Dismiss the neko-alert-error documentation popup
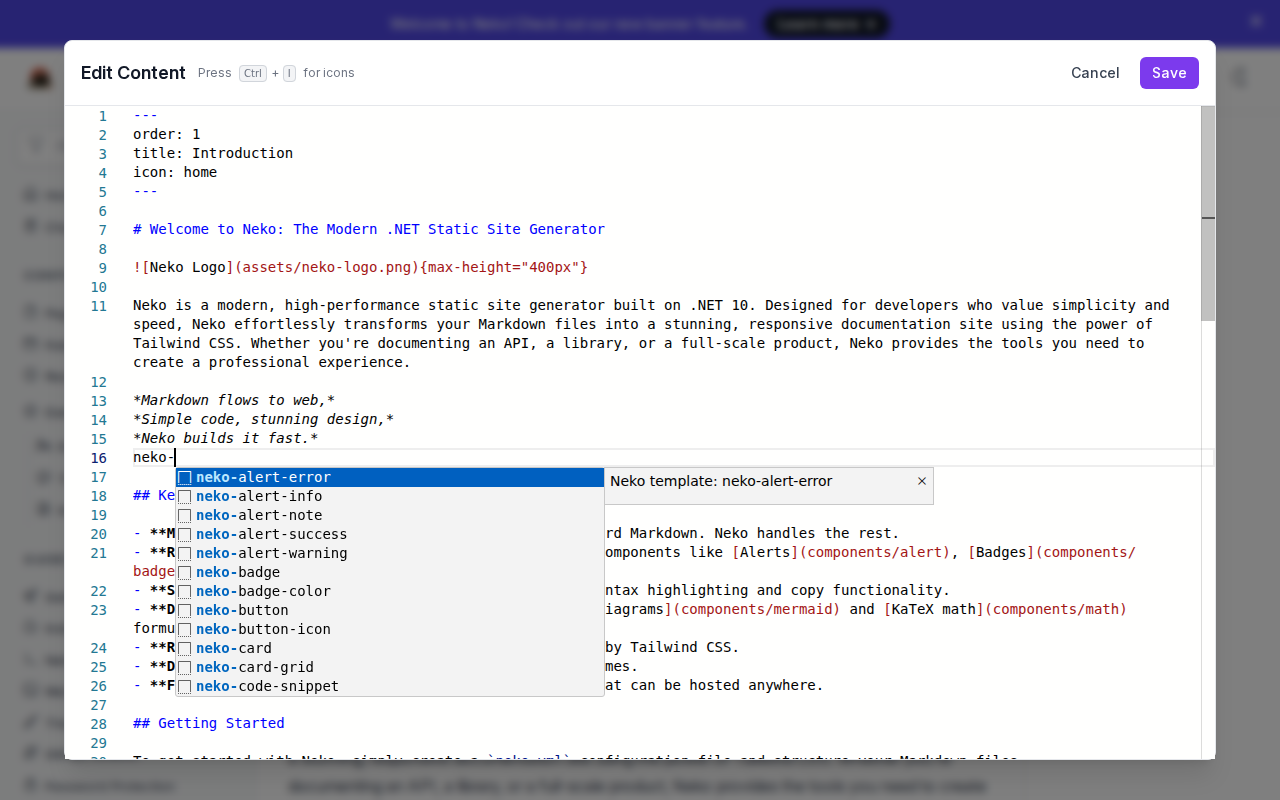 [x=921, y=481]
